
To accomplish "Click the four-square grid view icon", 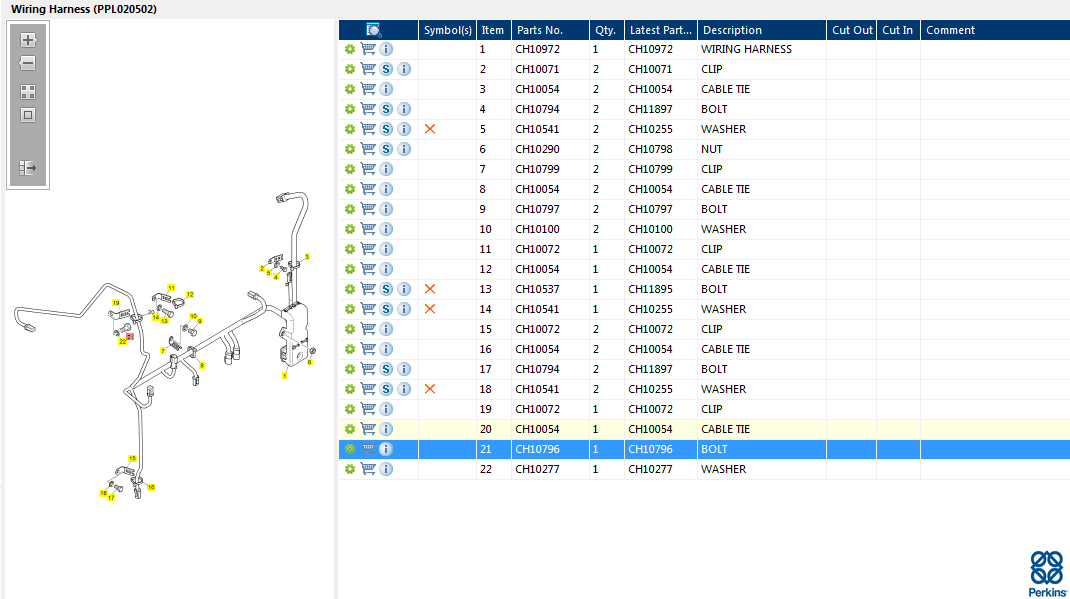I will pos(28,91).
